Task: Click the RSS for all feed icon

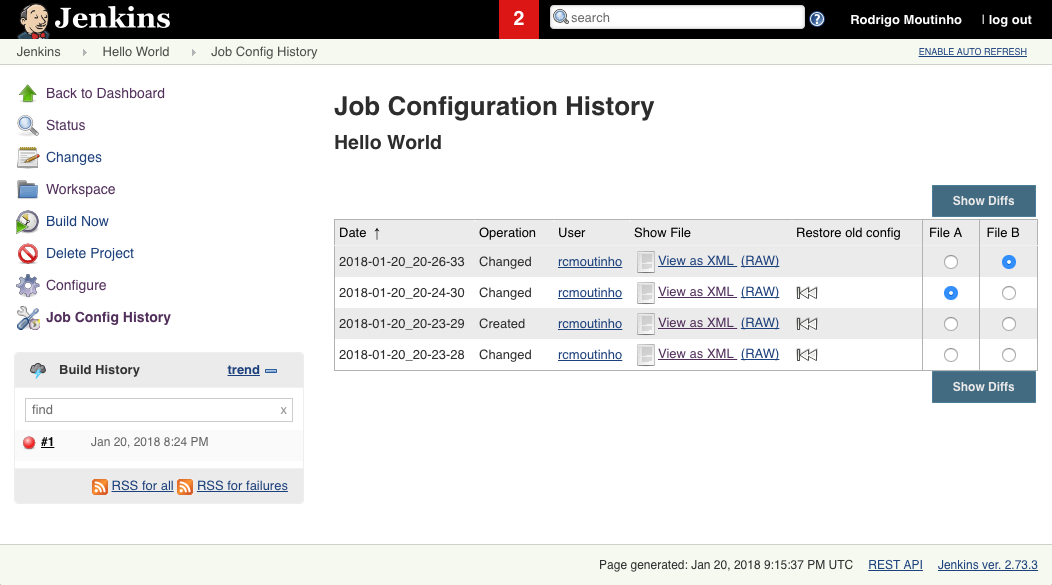Action: pos(100,486)
